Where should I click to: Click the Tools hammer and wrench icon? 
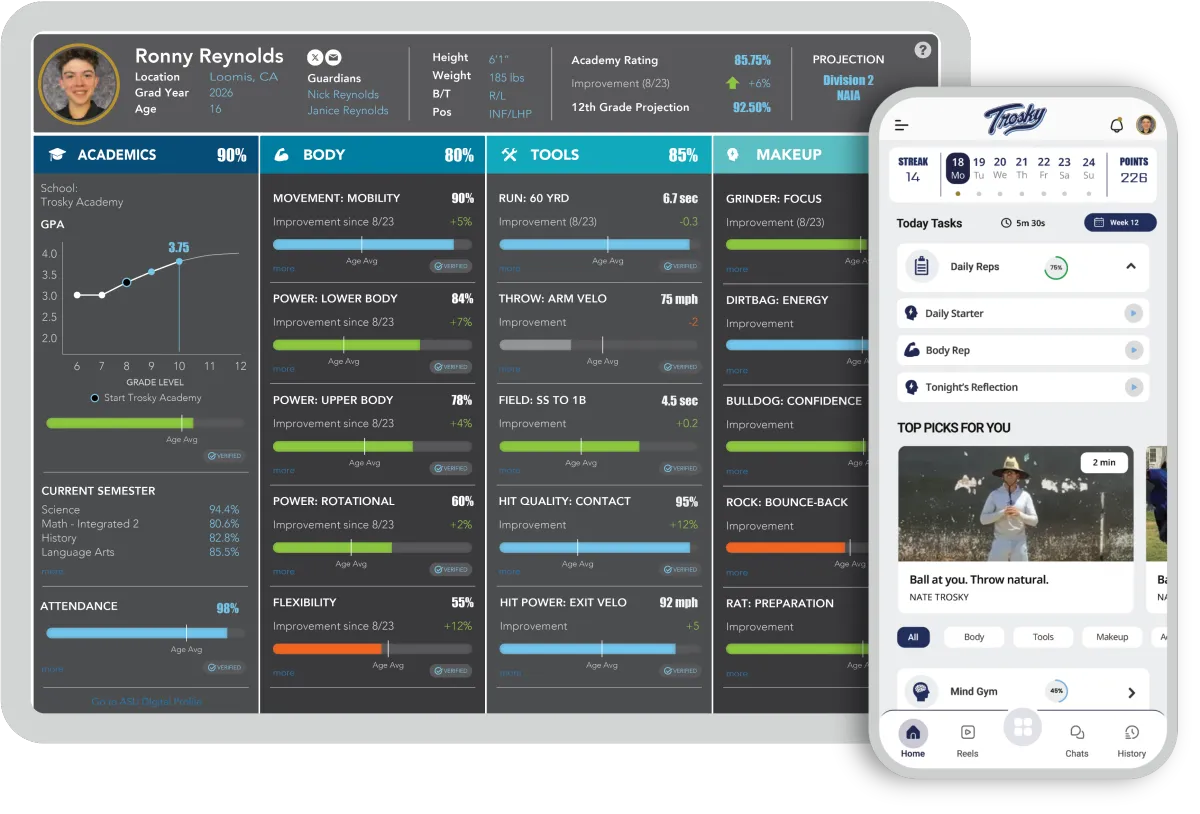[x=509, y=155]
